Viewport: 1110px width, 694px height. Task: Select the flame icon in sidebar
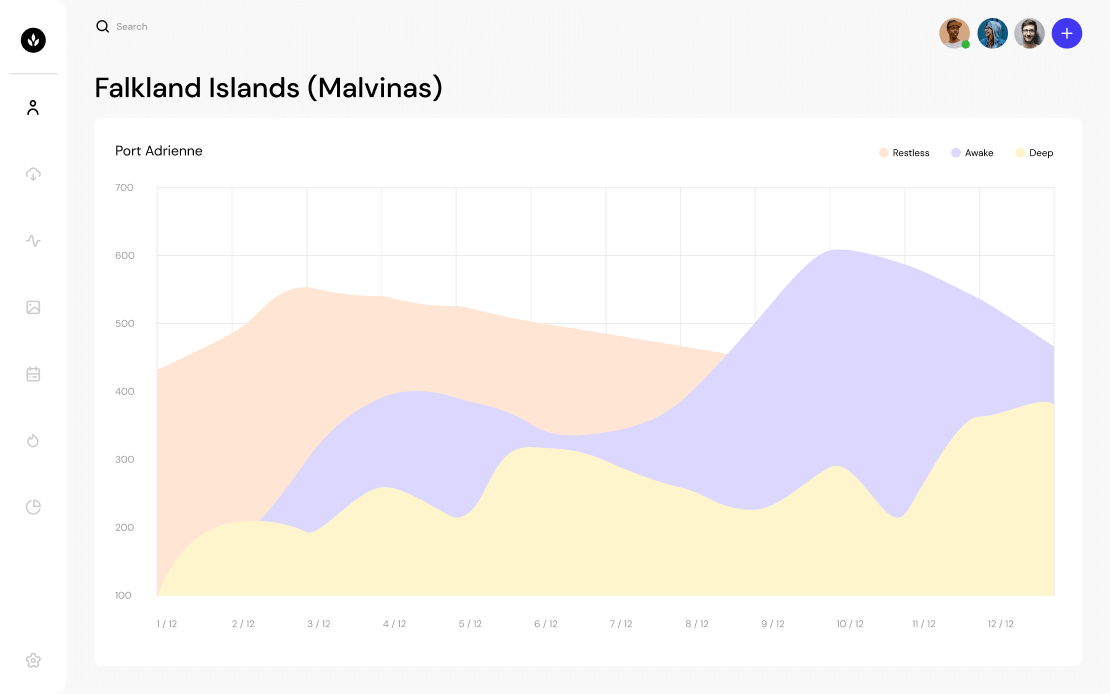click(x=33, y=440)
